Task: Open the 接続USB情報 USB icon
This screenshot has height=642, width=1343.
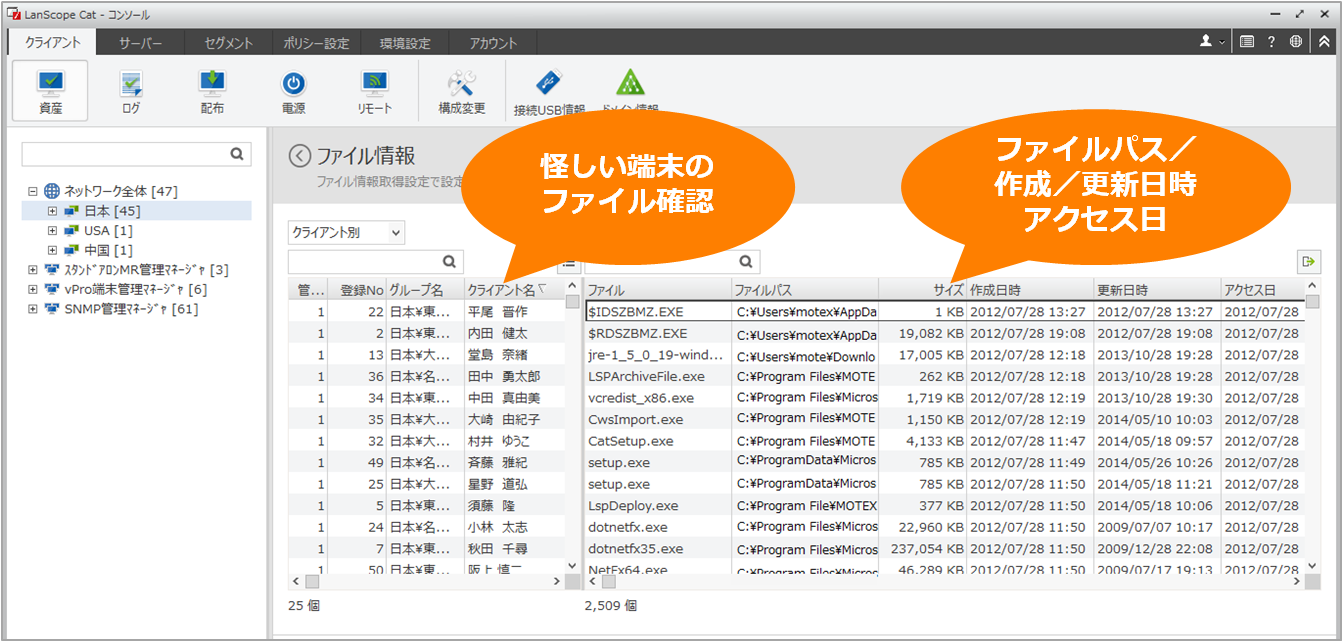Action: coord(549,91)
